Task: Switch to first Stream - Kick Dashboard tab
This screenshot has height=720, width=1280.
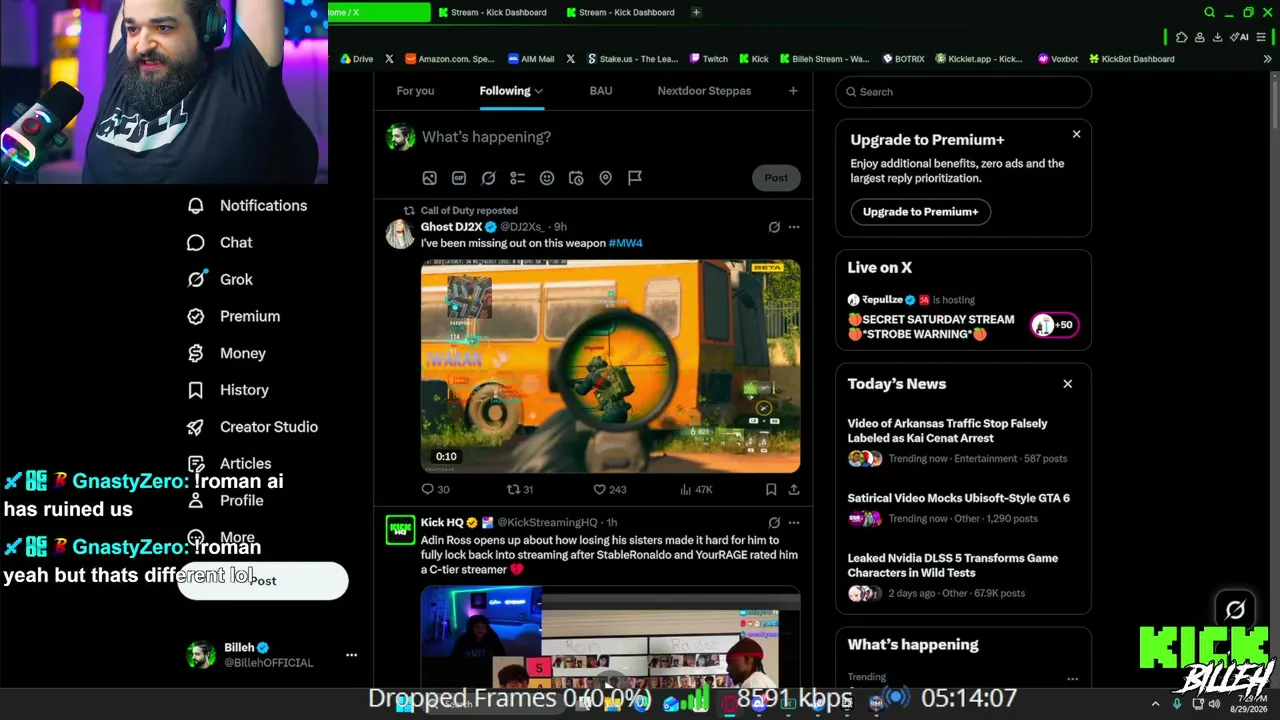Action: tap(492, 12)
